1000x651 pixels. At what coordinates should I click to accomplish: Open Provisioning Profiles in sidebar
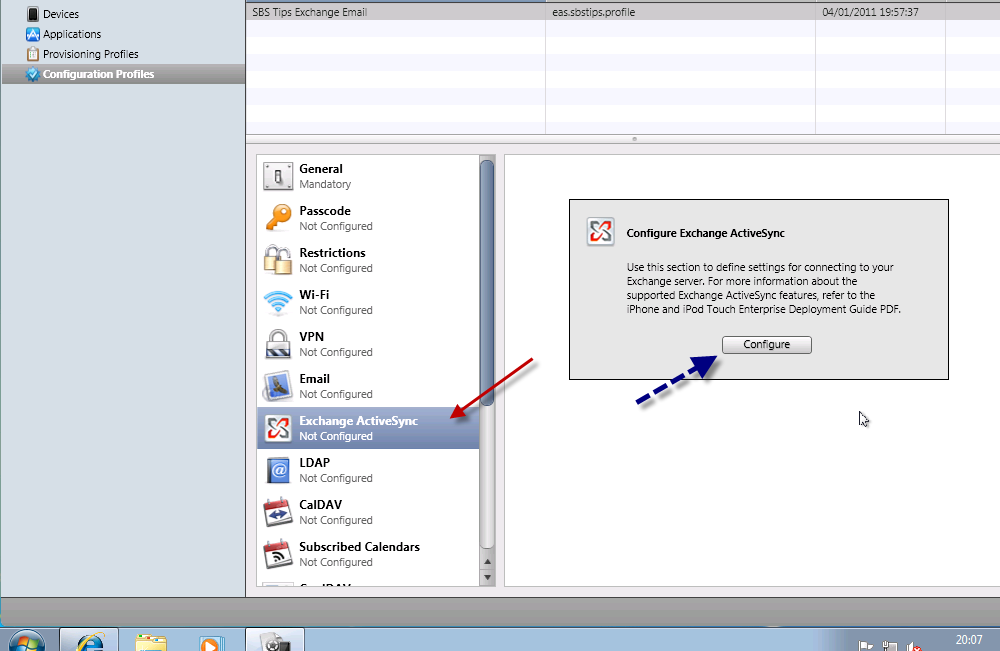[x=90, y=54]
